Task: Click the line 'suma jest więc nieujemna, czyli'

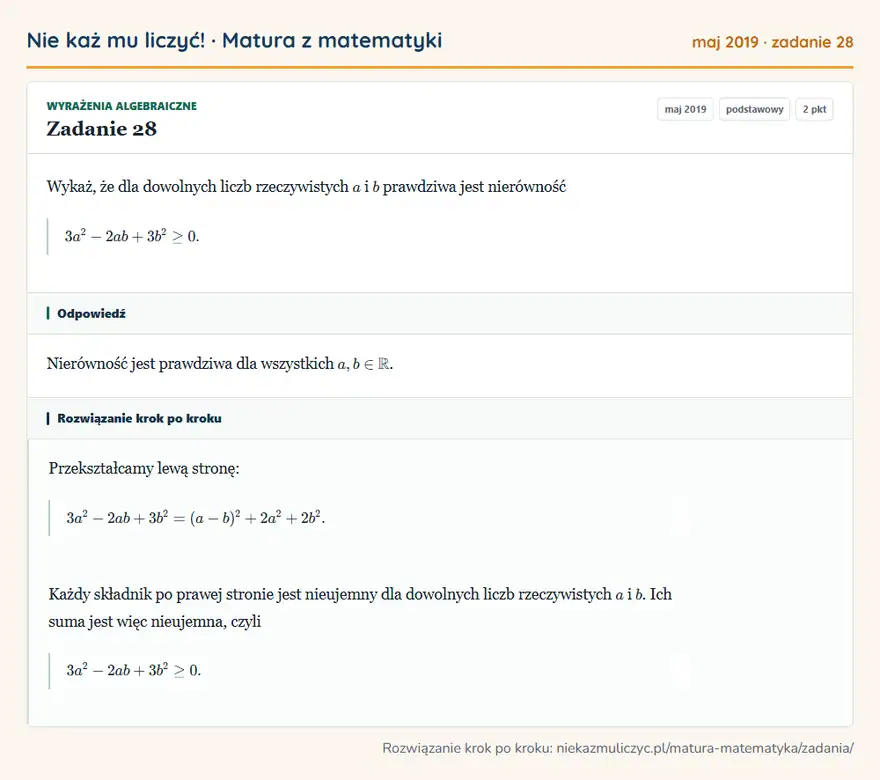Action: [155, 622]
